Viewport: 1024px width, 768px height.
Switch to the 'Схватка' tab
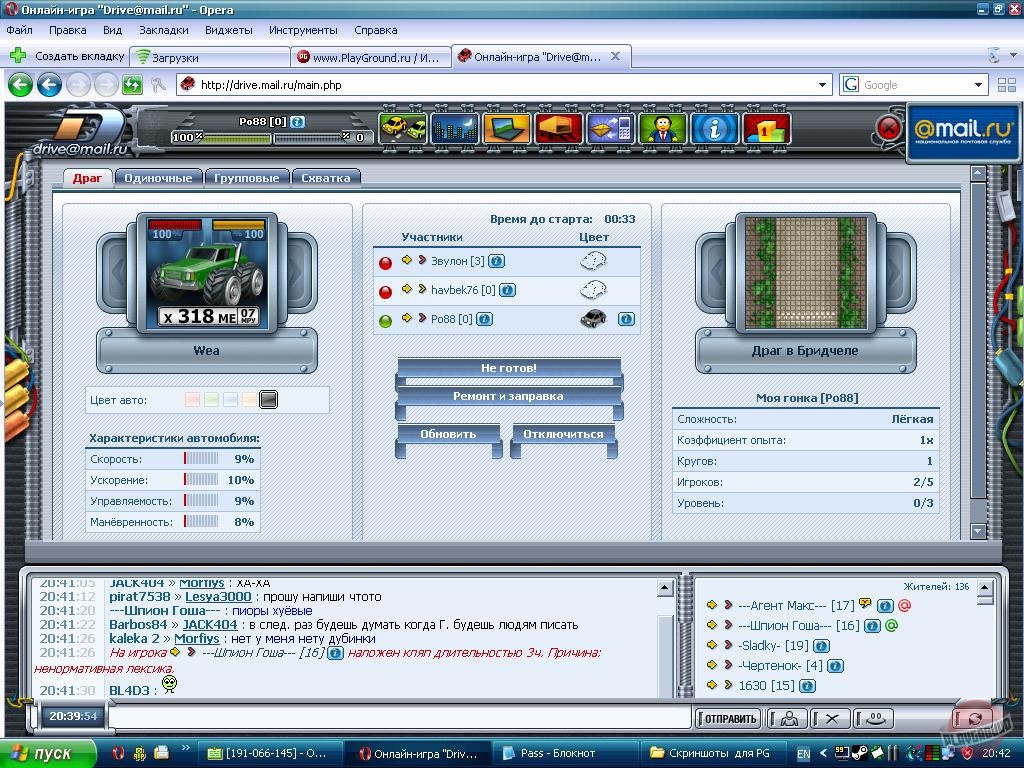pyautogui.click(x=326, y=178)
